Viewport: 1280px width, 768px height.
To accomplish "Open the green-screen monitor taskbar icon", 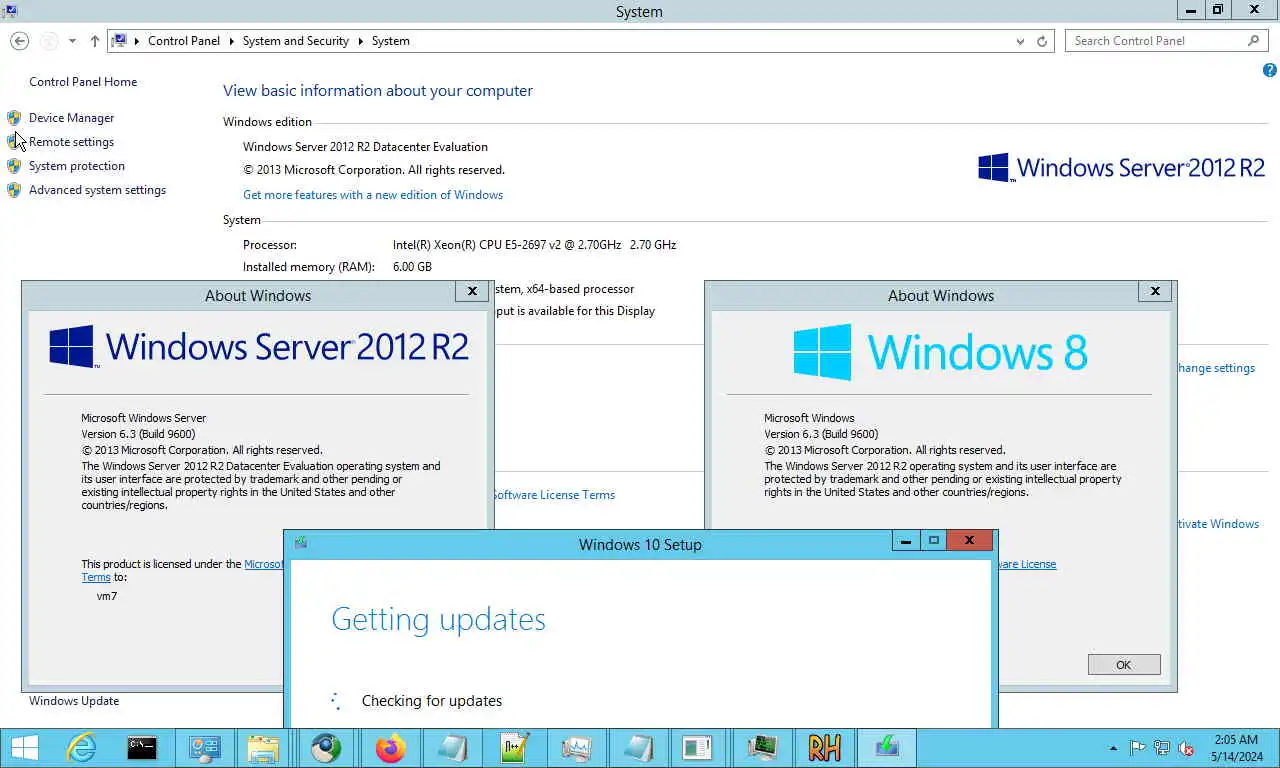I will [762, 748].
